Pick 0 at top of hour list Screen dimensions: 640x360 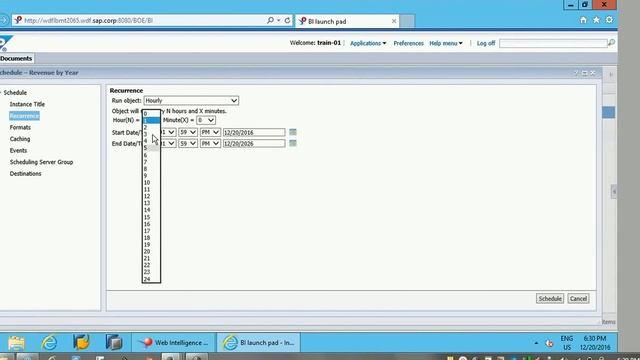151,113
